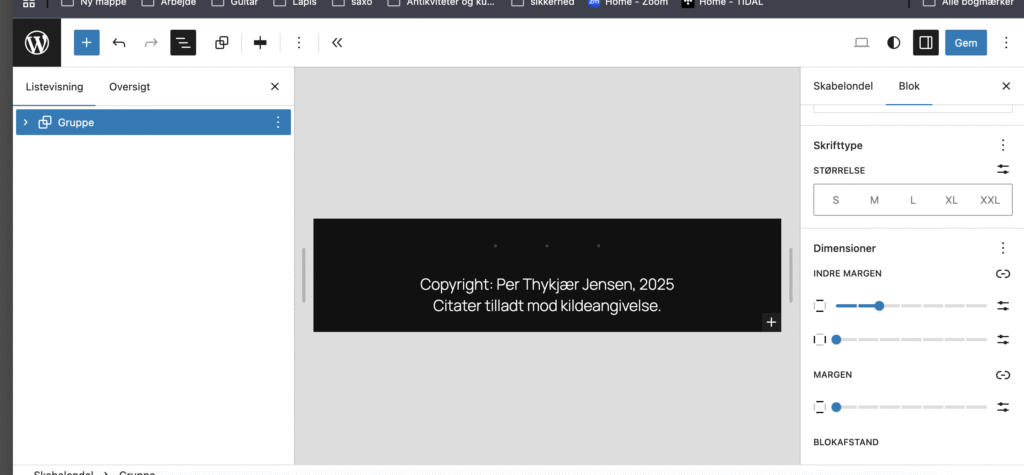Open the Skrifttype options menu
This screenshot has height=475, width=1024.
[1003, 146]
